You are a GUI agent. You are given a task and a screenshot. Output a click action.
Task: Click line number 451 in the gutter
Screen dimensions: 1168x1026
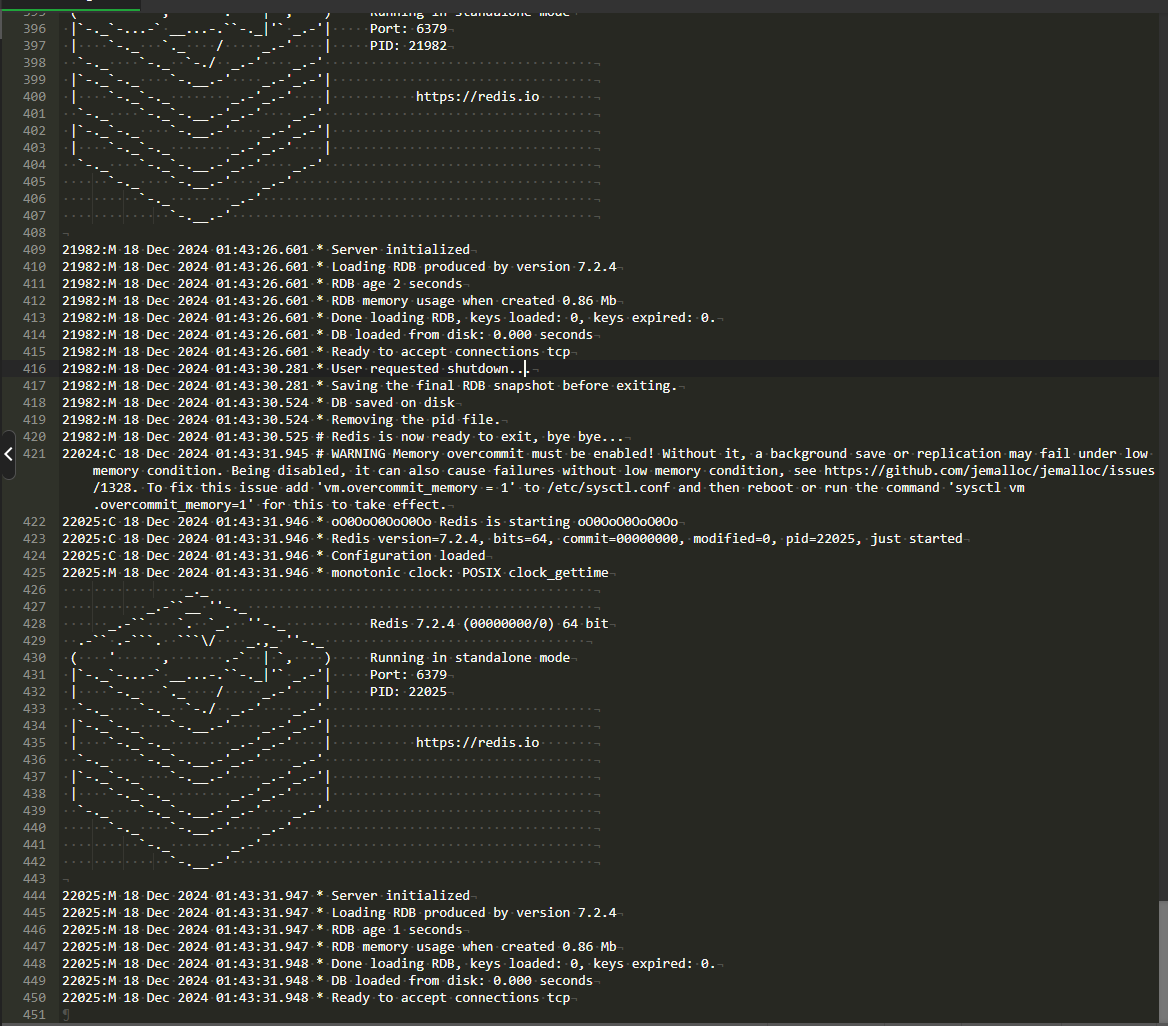tap(34, 1015)
